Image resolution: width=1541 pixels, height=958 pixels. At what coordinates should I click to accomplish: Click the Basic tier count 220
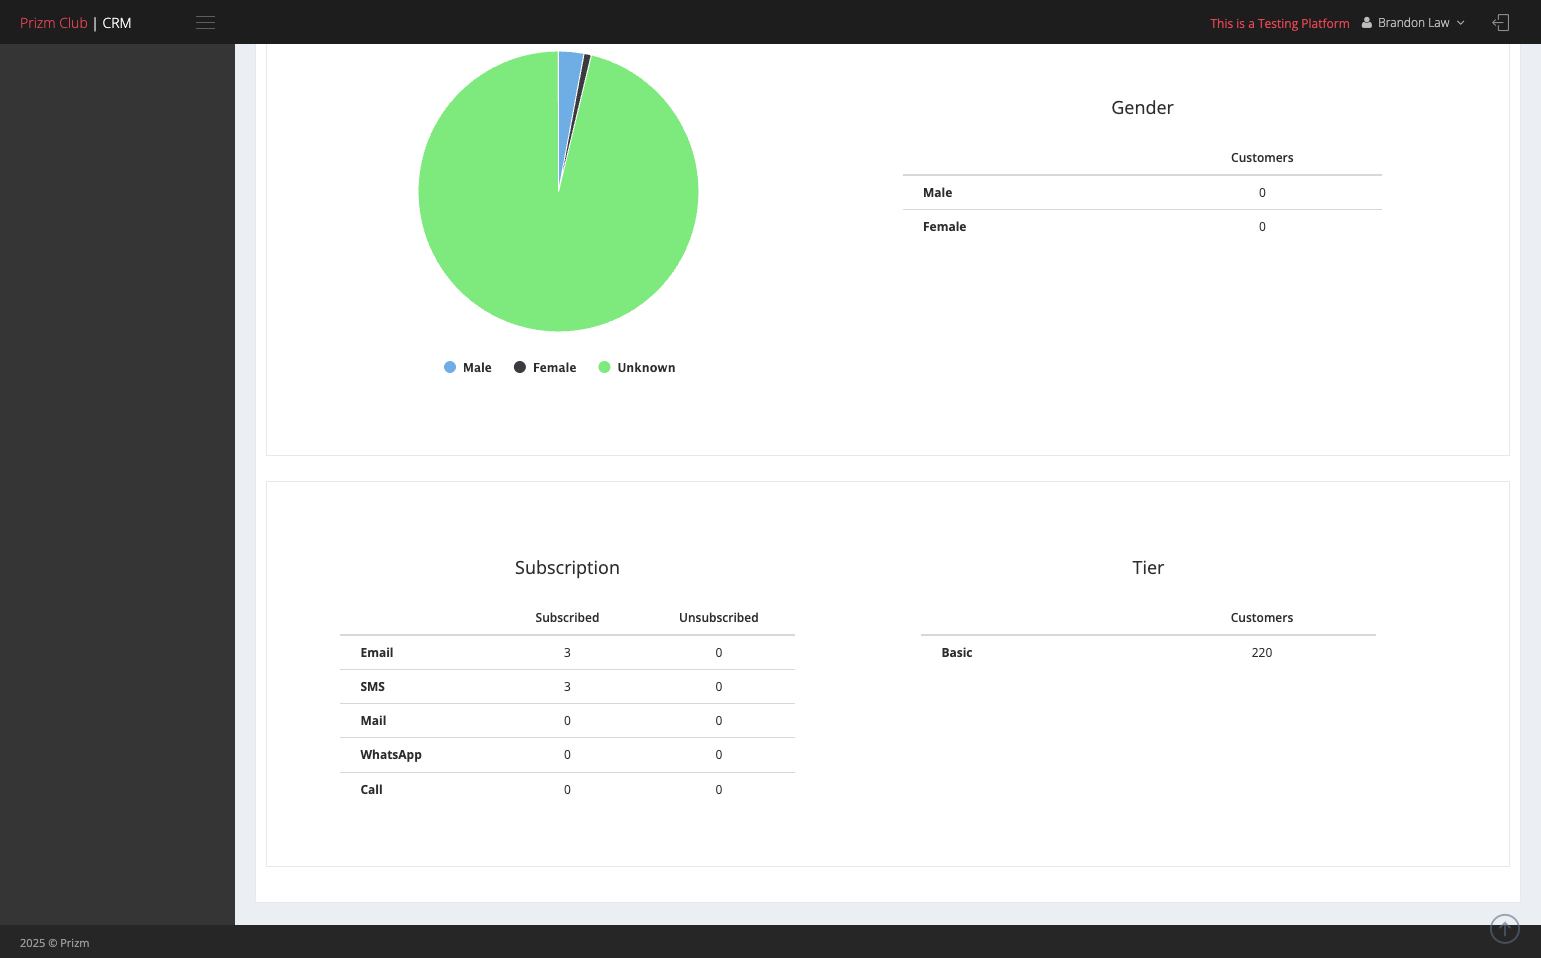coord(1262,652)
